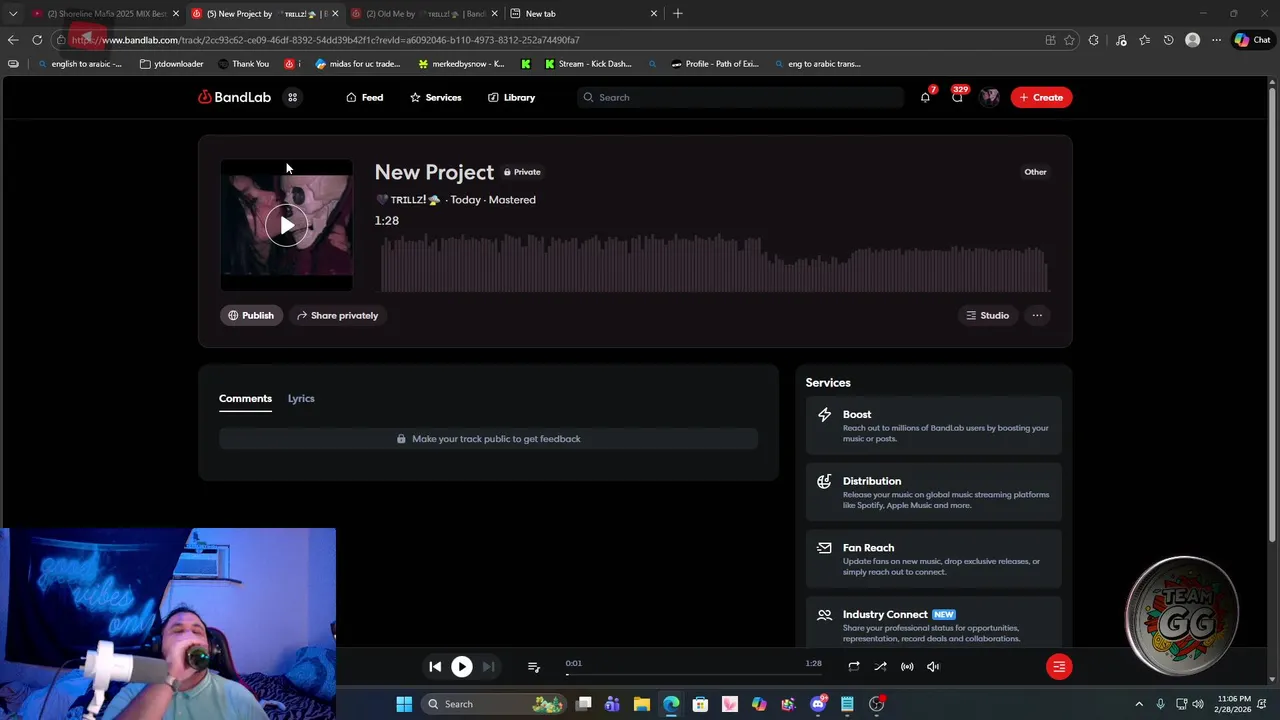Image resolution: width=1280 pixels, height=720 pixels.
Task: Open the Fan Reach service
Action: (933, 559)
